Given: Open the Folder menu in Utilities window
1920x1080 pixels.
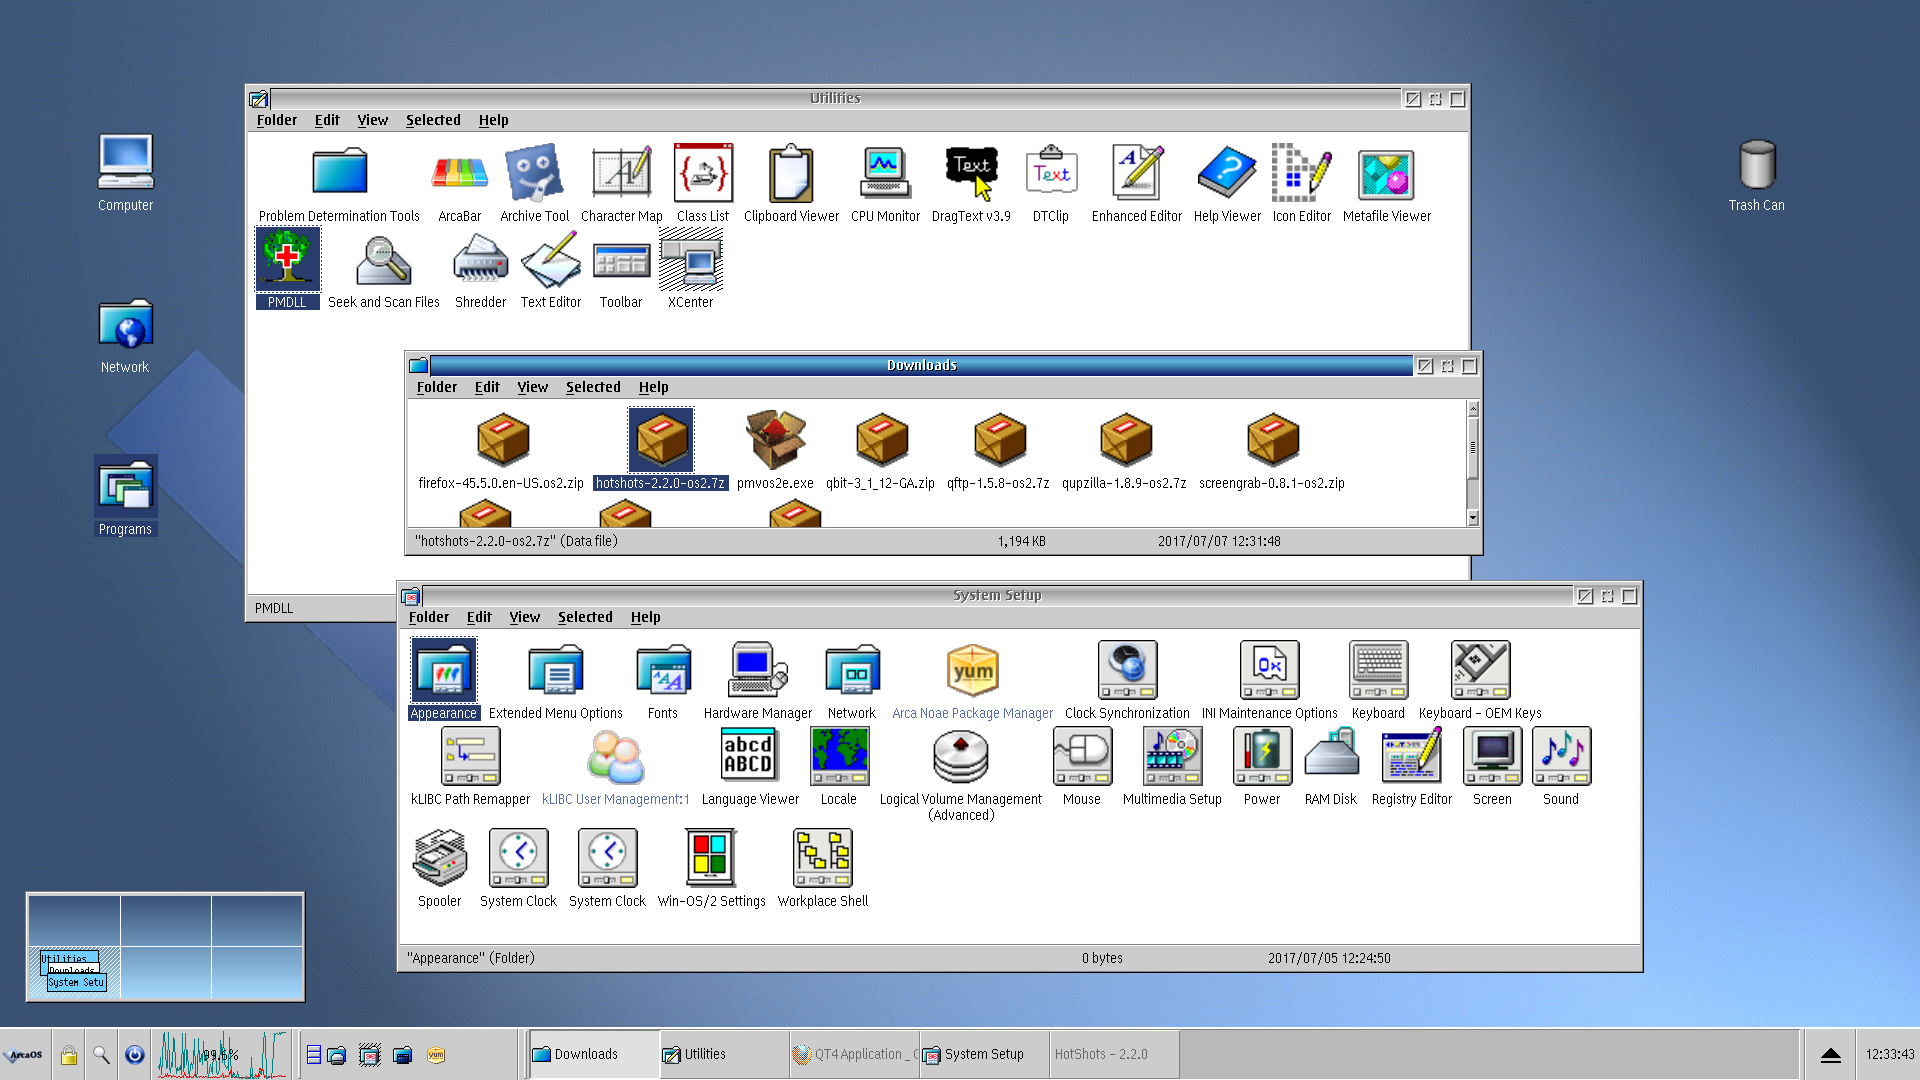Looking at the screenshot, I should click(277, 120).
